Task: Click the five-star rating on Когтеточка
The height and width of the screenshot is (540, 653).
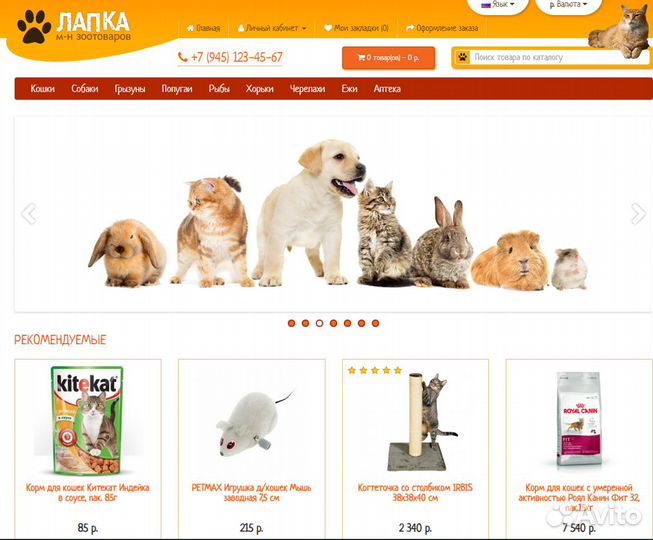Action: coord(375,370)
